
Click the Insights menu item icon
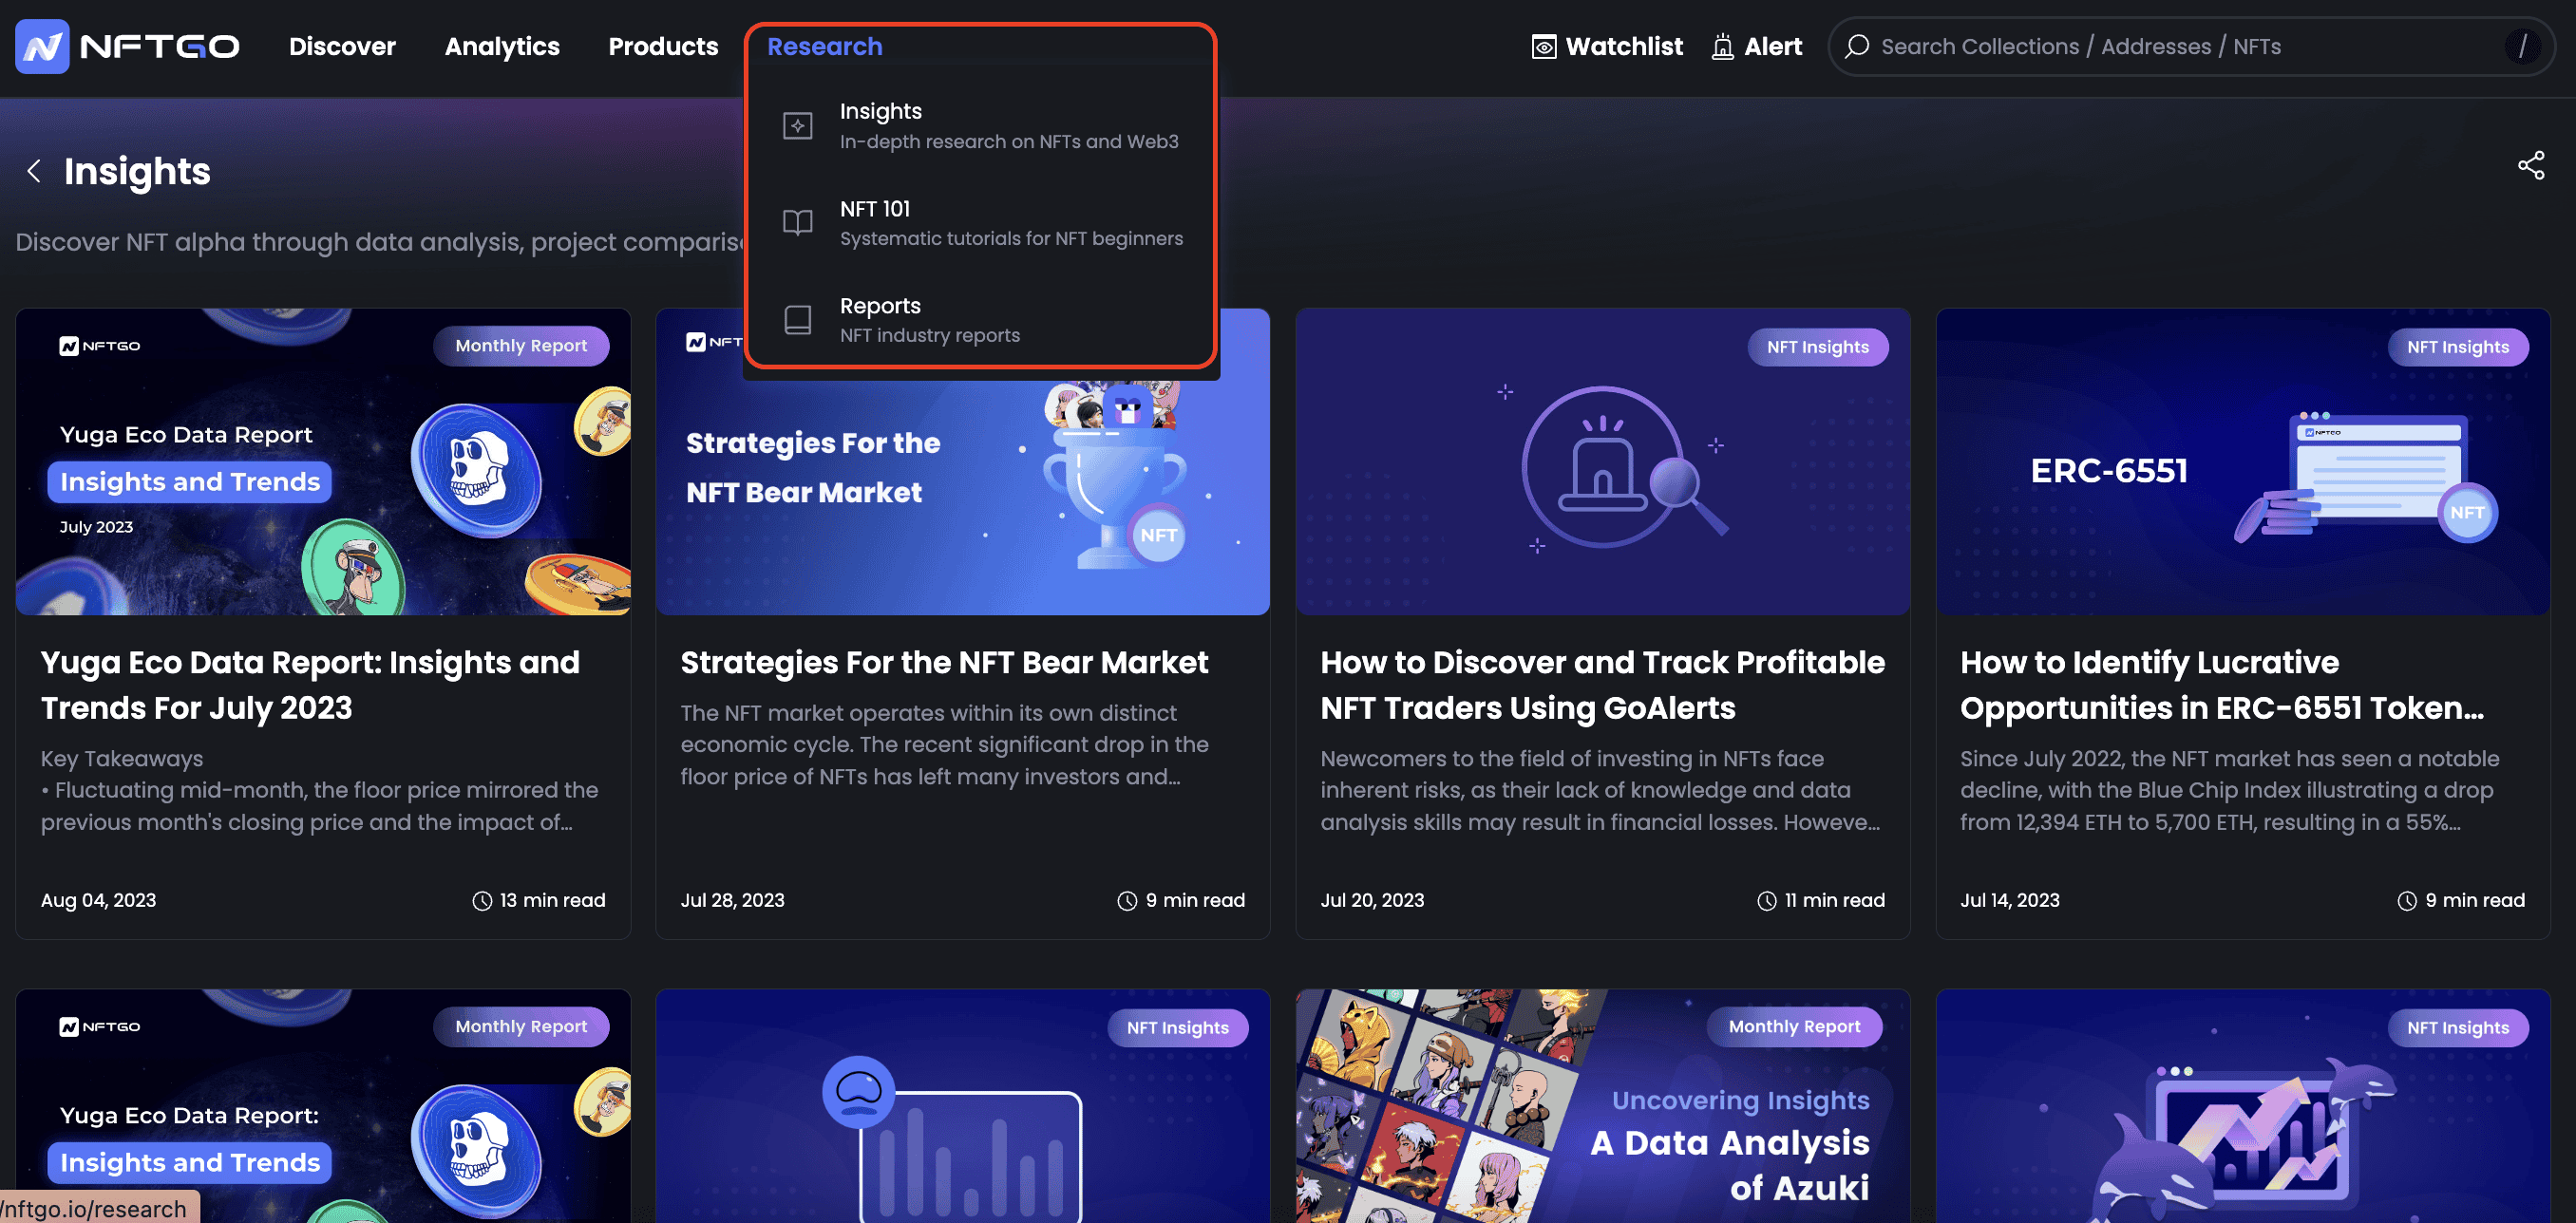tap(797, 126)
